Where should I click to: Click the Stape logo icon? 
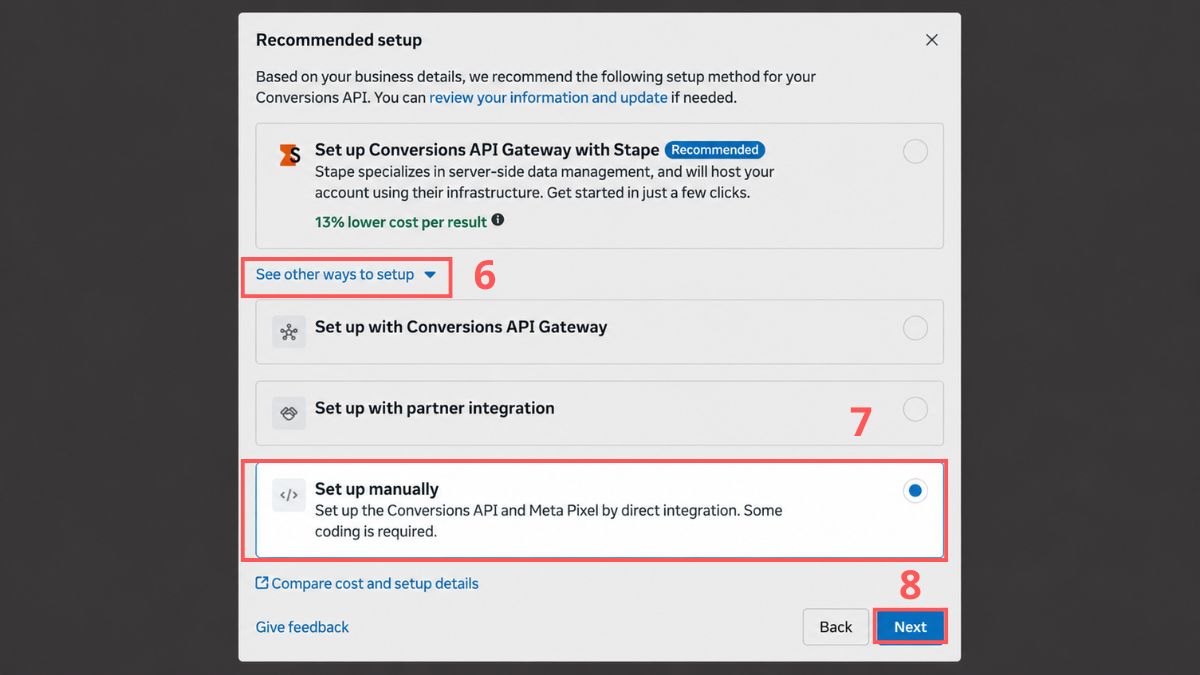pos(289,155)
